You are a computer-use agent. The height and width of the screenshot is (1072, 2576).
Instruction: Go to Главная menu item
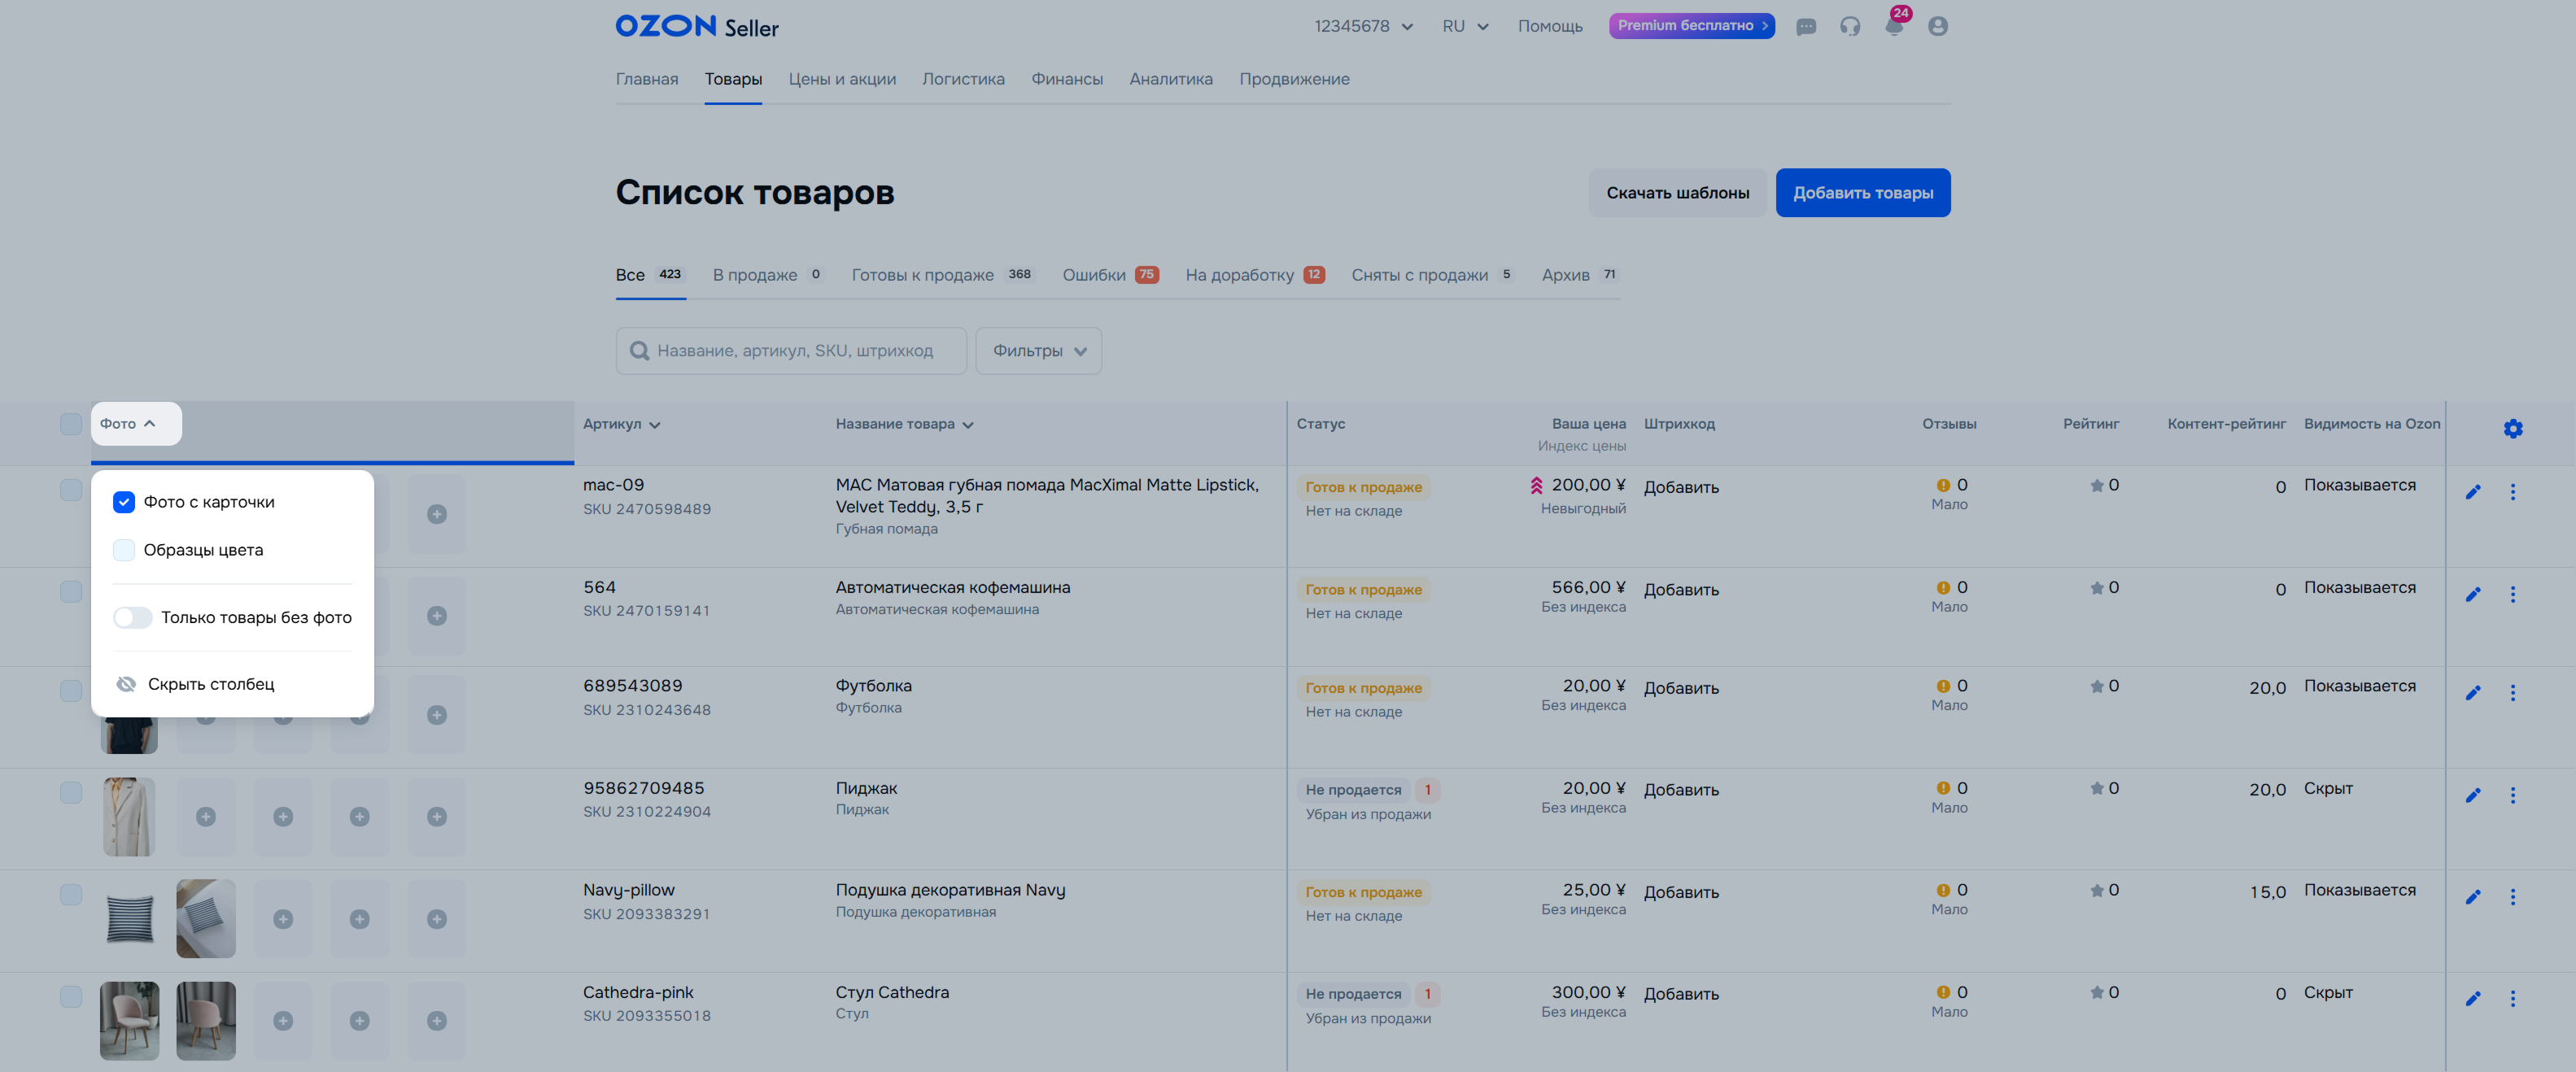(x=647, y=79)
